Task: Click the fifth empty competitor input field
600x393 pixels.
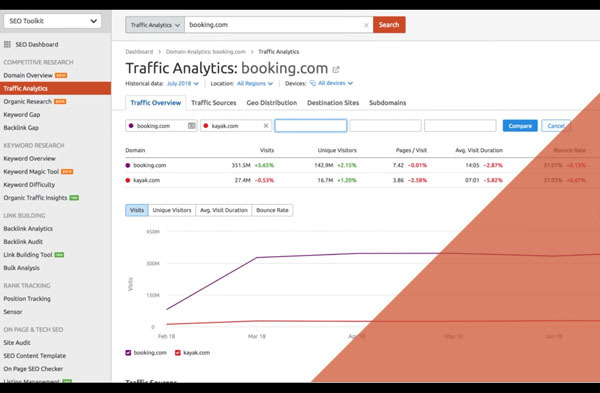Action: [460, 126]
